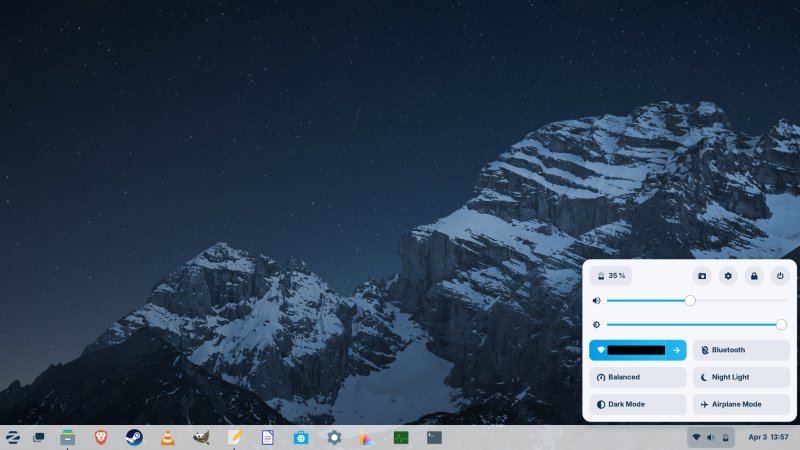The height and width of the screenshot is (450, 800).
Task: Launch GIMP image editor
Action: coord(201,437)
